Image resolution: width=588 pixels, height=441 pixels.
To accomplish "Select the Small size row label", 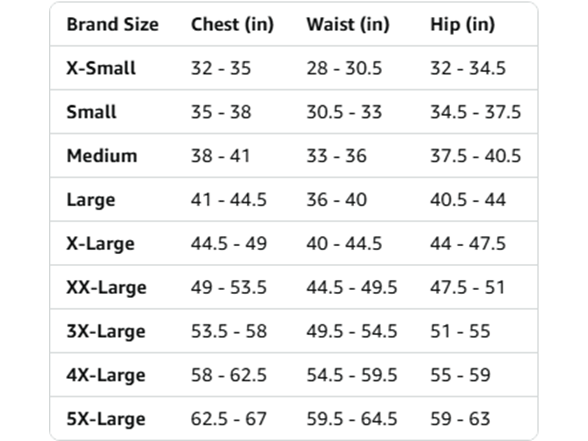I will pyautogui.click(x=91, y=112).
